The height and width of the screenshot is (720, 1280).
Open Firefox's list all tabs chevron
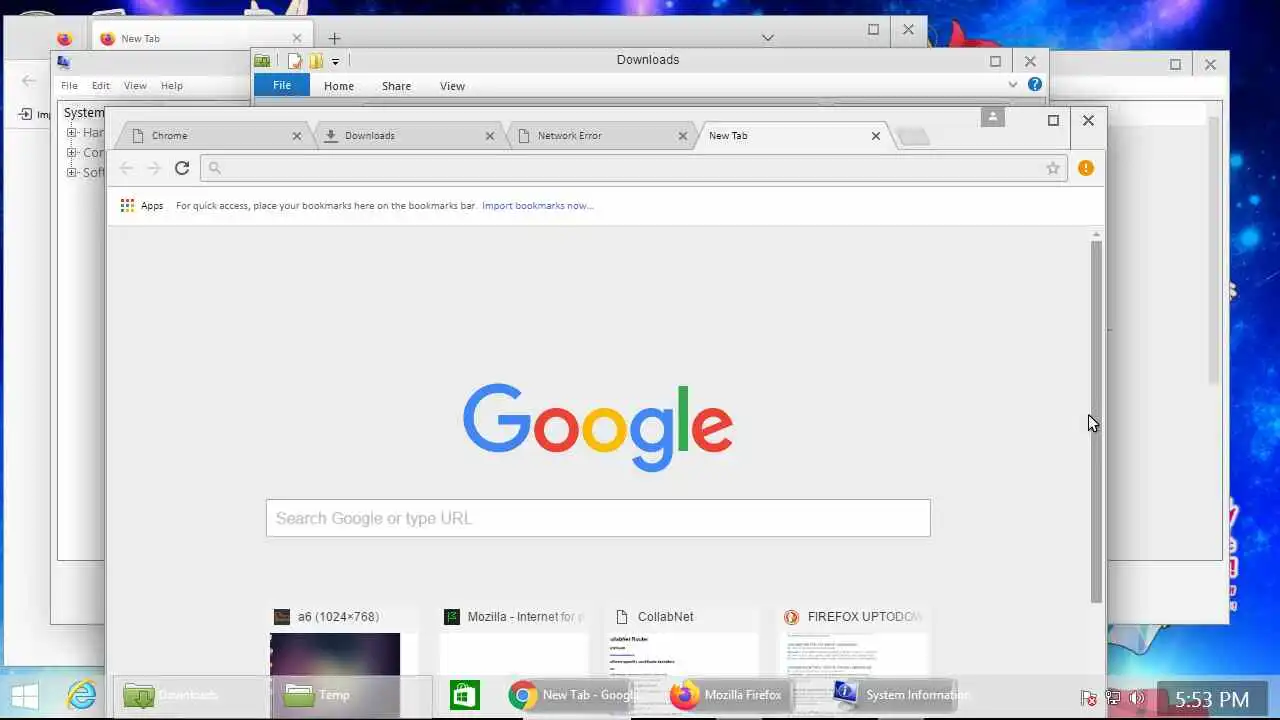pyautogui.click(x=767, y=38)
